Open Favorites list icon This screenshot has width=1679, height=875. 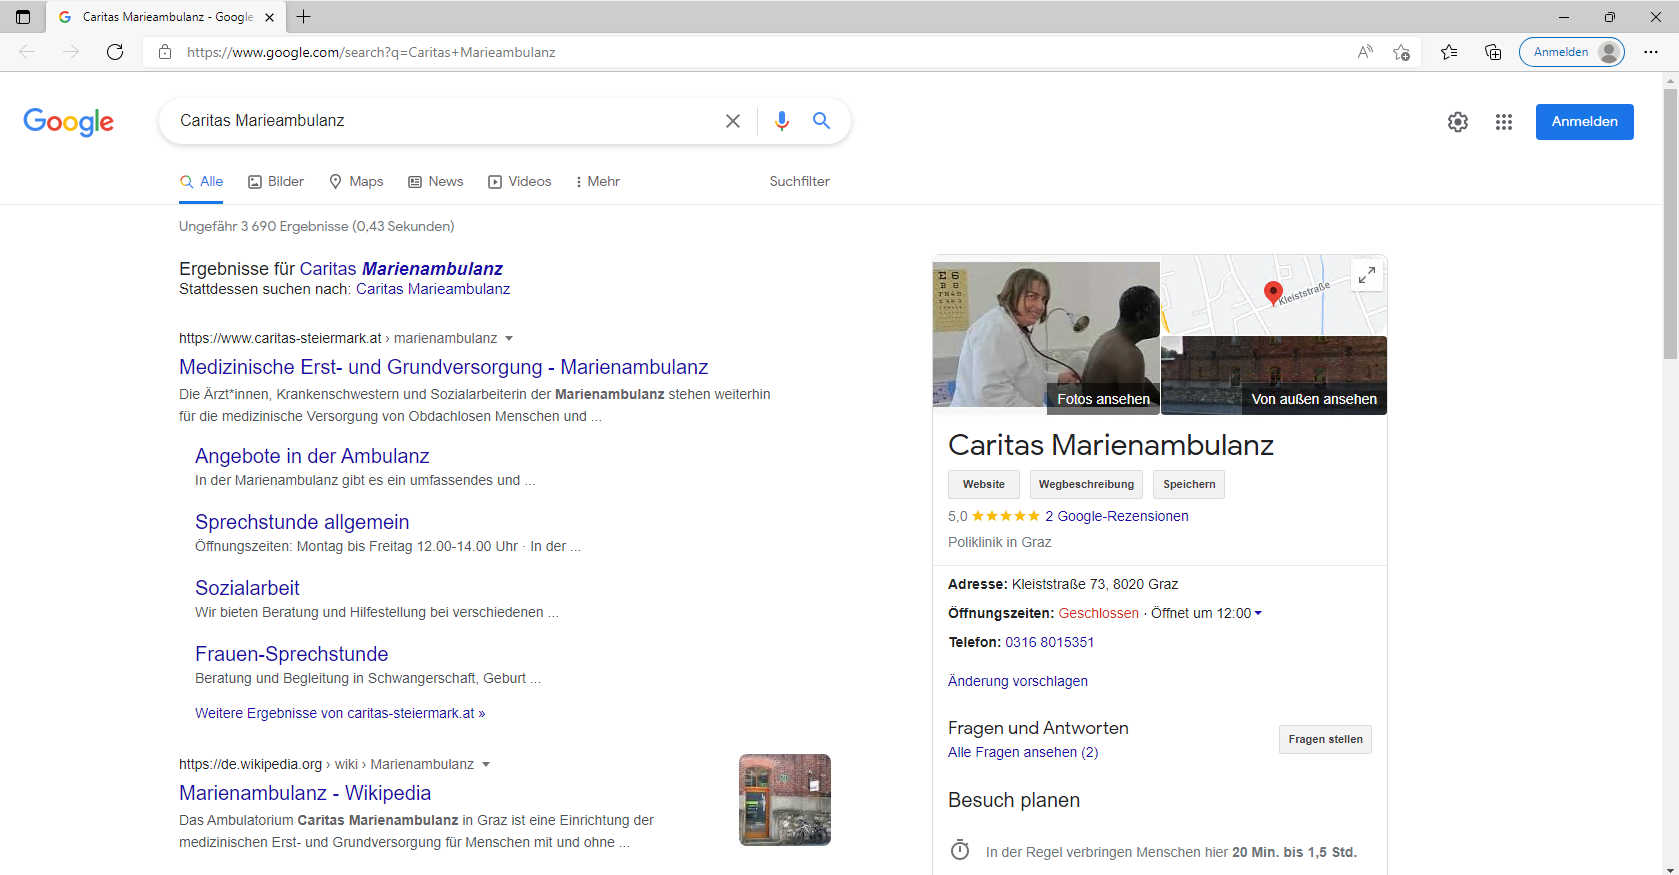point(1449,52)
